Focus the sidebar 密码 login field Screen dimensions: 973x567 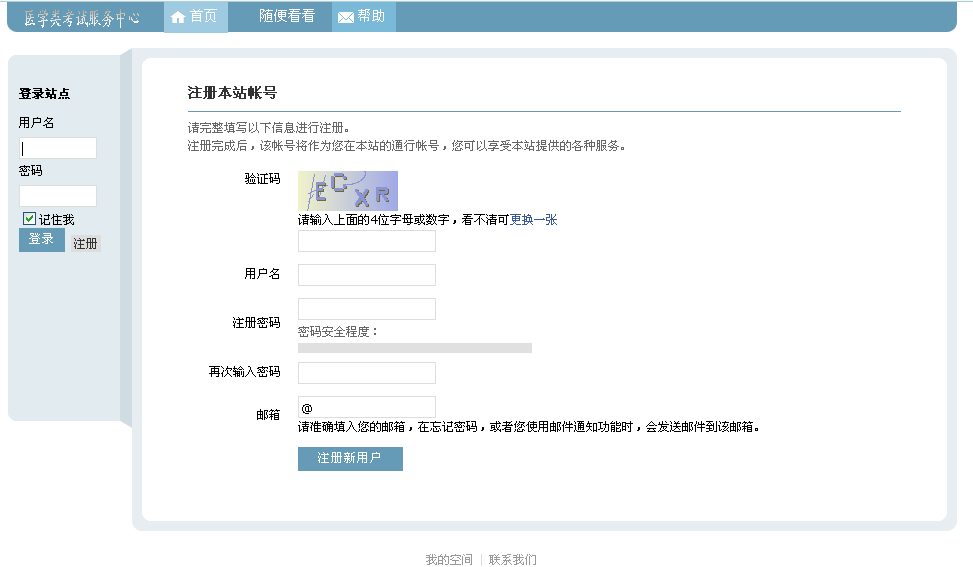[x=58, y=196]
